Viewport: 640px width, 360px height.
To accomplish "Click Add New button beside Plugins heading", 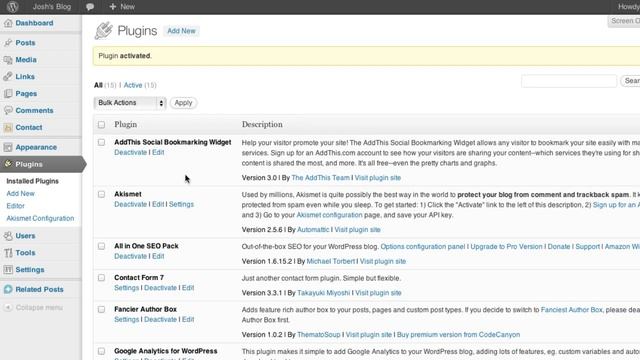I will [181, 31].
